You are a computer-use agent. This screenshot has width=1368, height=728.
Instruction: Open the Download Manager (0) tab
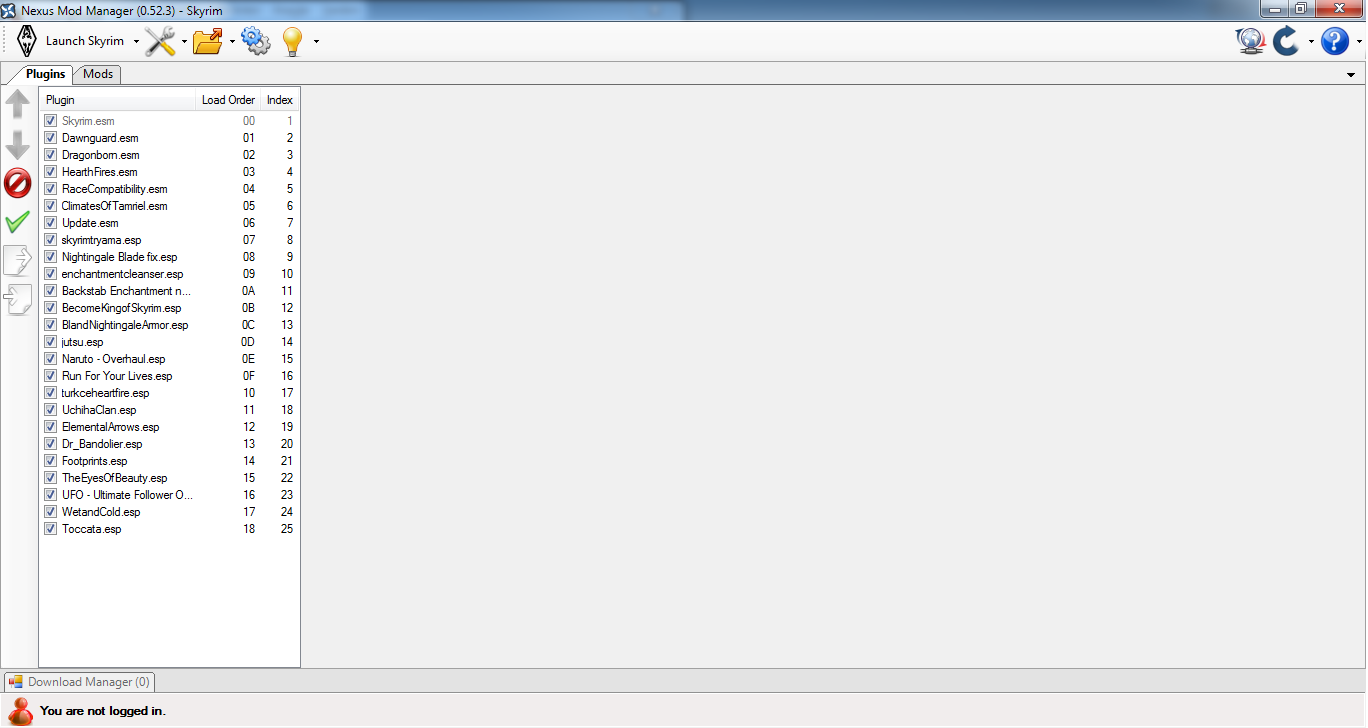coord(80,682)
